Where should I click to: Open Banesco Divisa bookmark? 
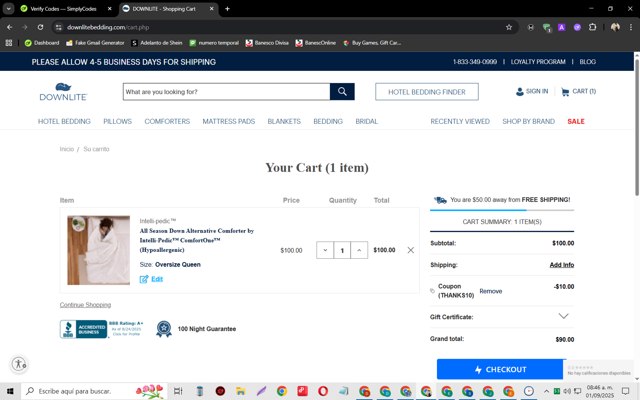[267, 43]
